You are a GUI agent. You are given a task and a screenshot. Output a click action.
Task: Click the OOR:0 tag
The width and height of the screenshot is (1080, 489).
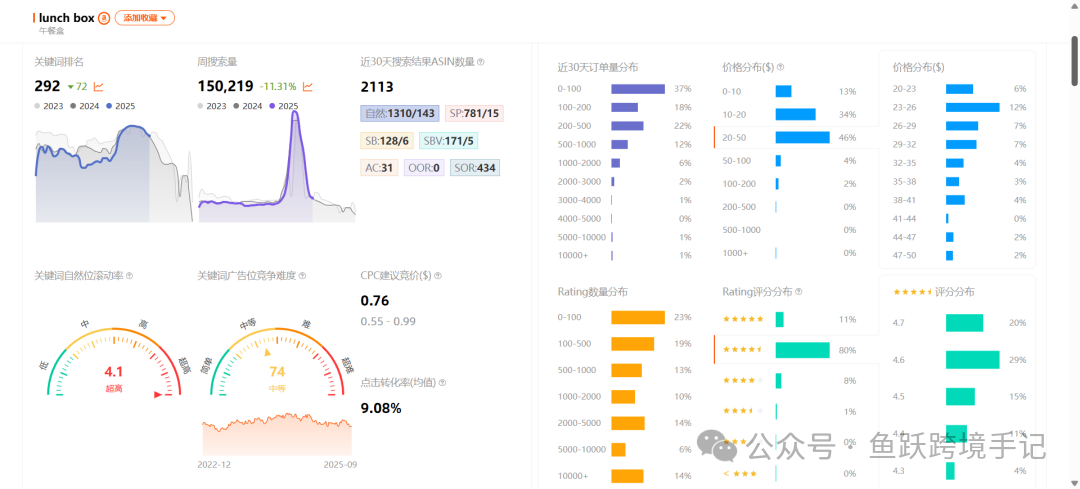point(424,167)
